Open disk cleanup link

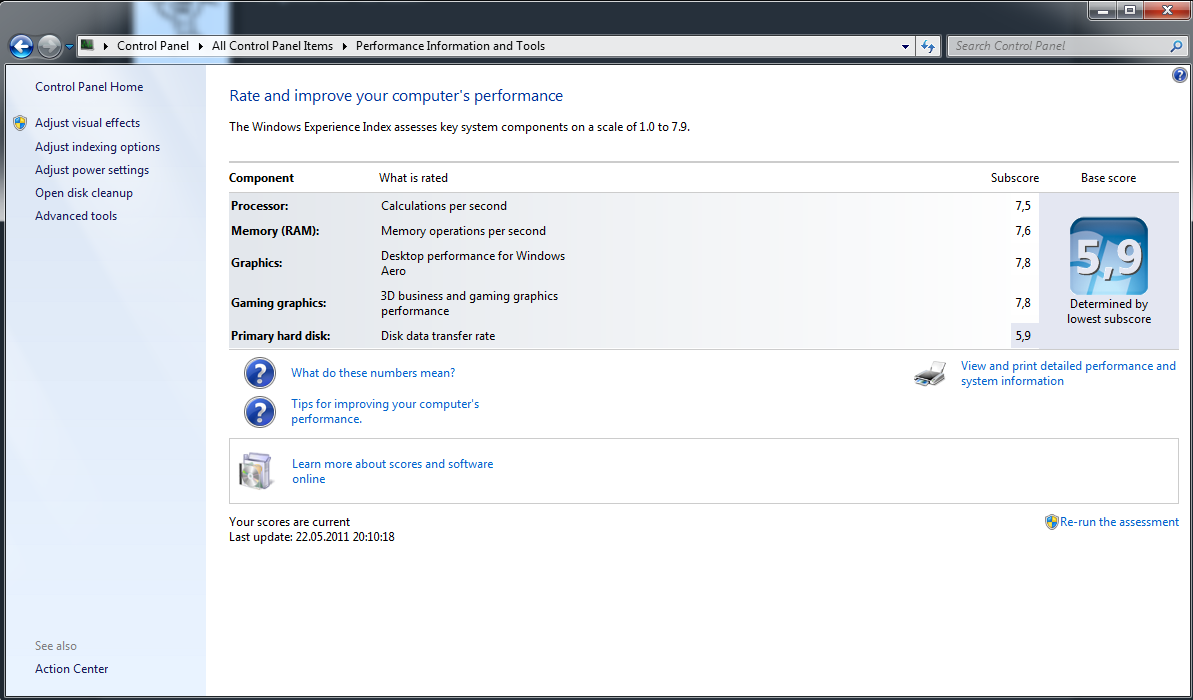84,192
